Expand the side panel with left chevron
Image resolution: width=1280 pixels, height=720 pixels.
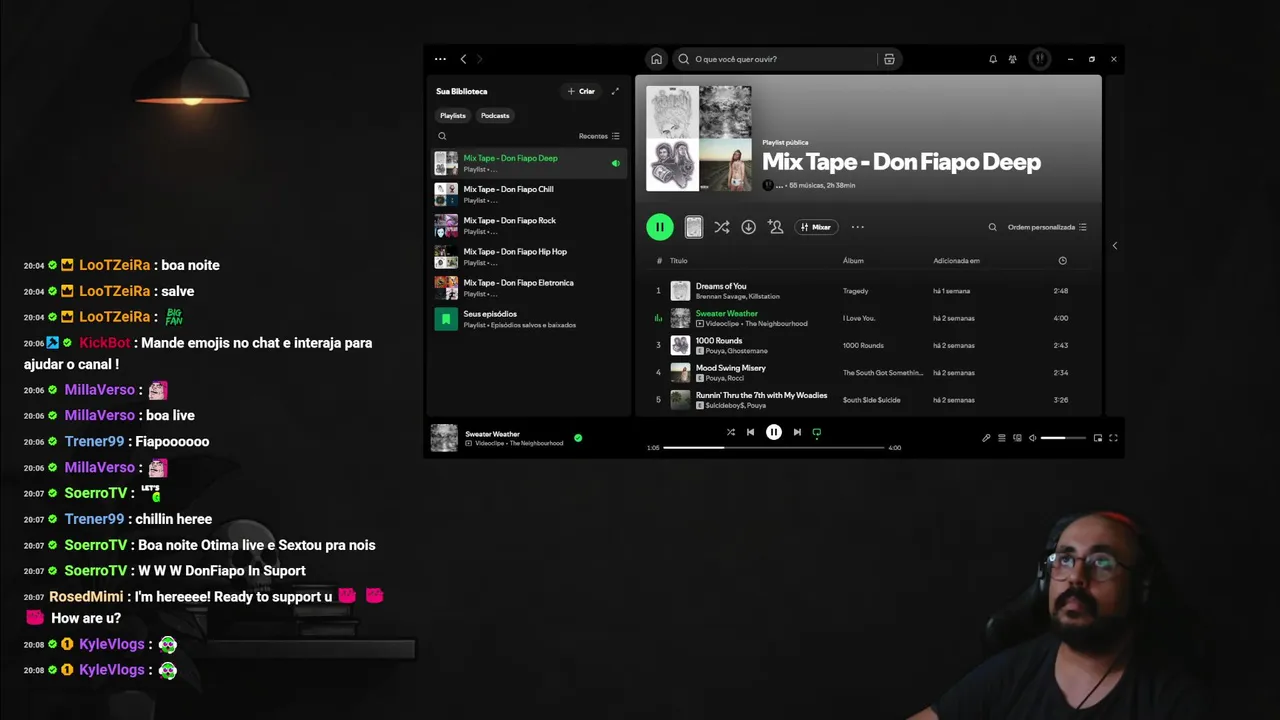coord(1114,246)
